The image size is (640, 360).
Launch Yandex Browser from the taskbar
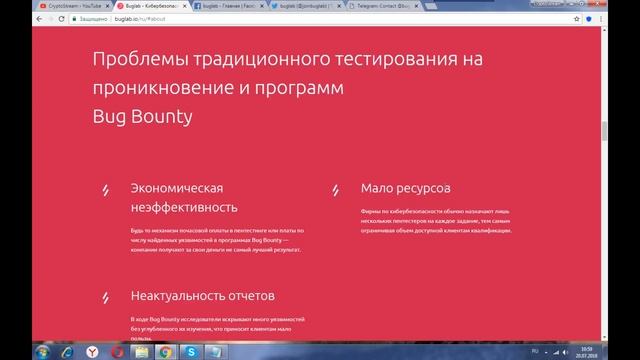tap(92, 352)
